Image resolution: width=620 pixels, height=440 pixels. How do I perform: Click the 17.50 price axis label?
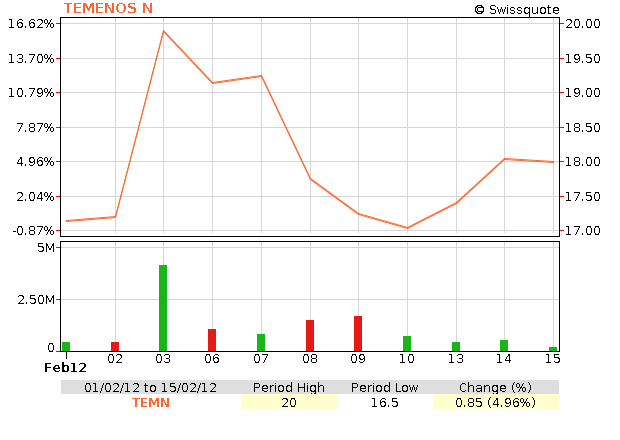point(582,196)
